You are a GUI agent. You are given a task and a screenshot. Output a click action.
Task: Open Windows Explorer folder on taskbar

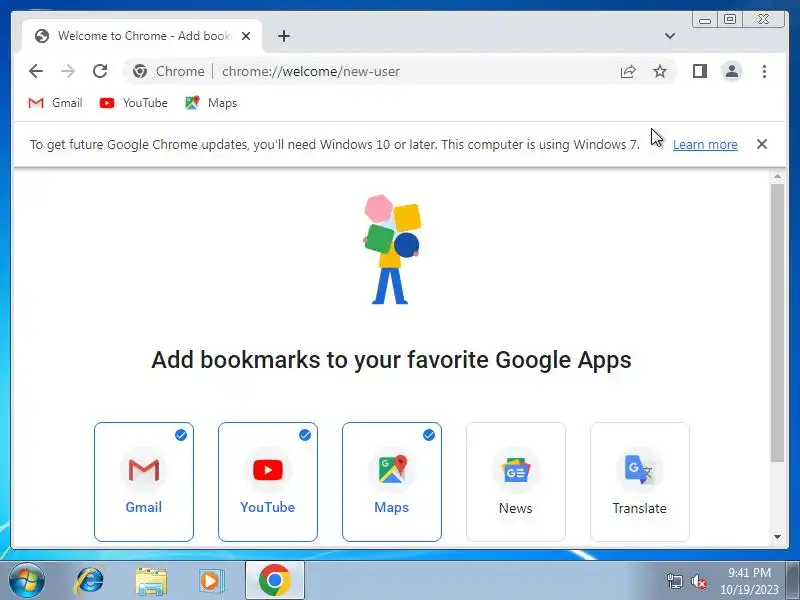click(x=151, y=581)
